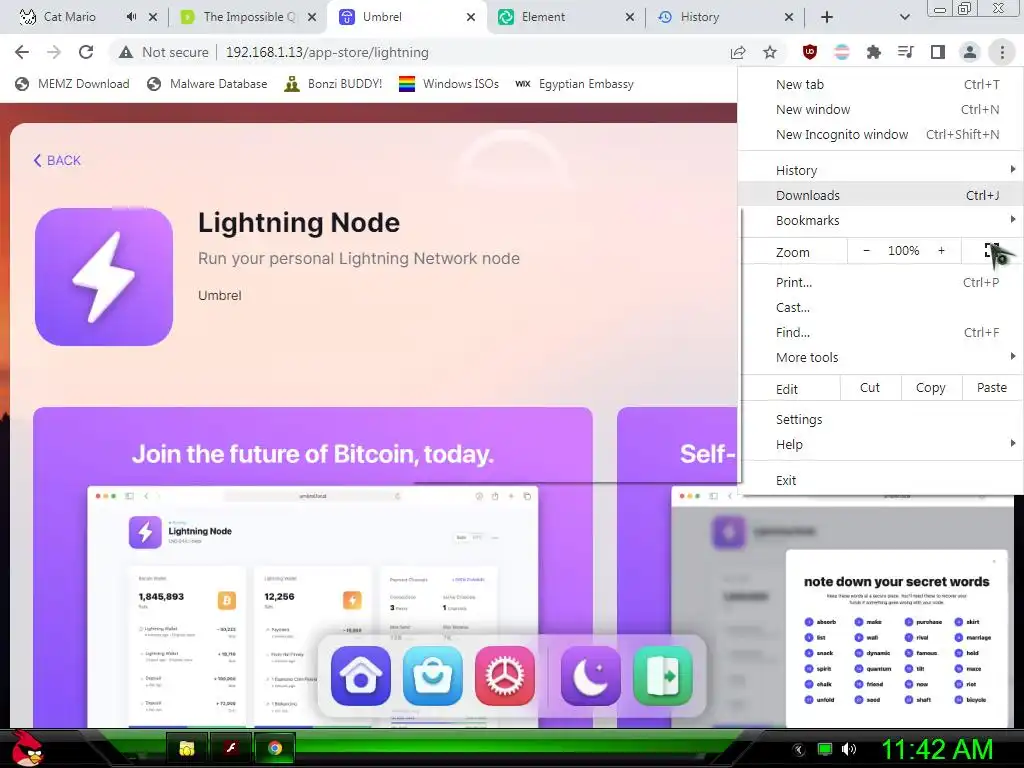Click the Lightning Node app icon
This screenshot has height=768, width=1024.
104,277
